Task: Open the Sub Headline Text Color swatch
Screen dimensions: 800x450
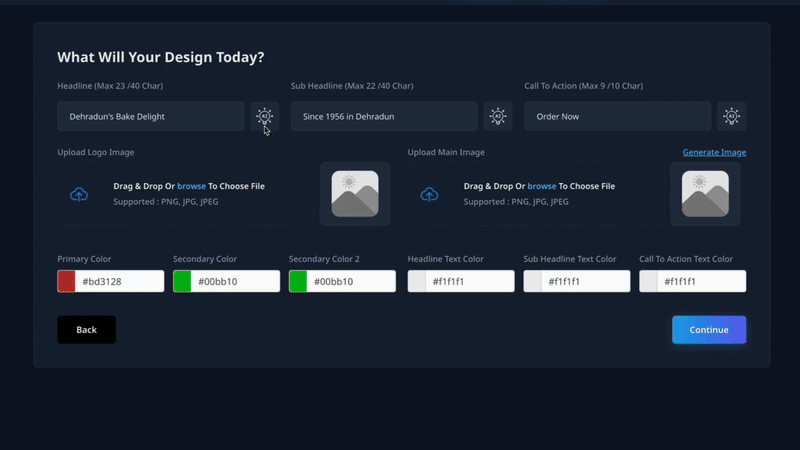Action: 533,281
